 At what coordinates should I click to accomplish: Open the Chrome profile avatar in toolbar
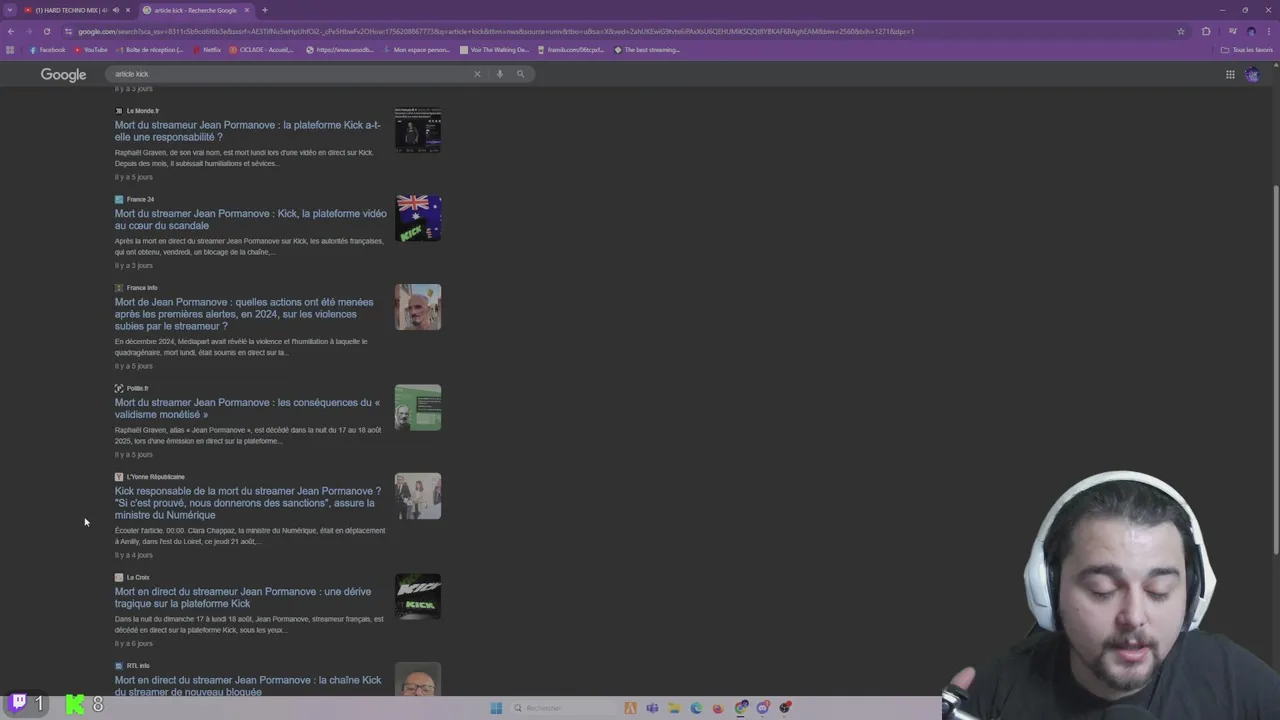[x=1251, y=31]
